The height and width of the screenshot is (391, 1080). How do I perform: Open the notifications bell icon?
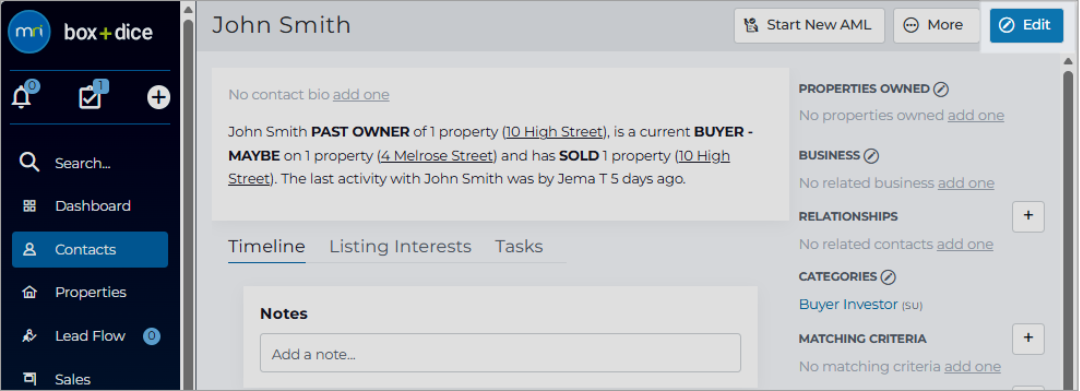21,98
